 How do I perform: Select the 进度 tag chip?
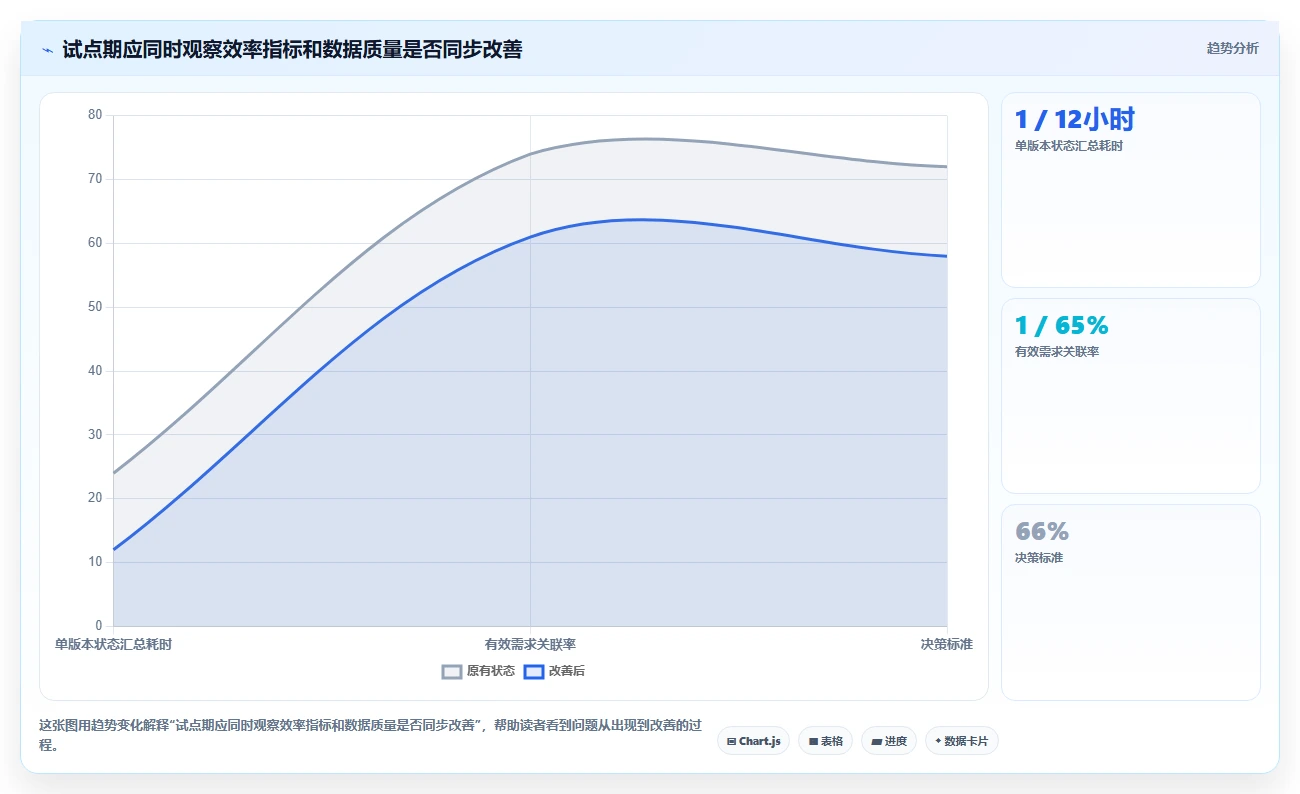(888, 741)
